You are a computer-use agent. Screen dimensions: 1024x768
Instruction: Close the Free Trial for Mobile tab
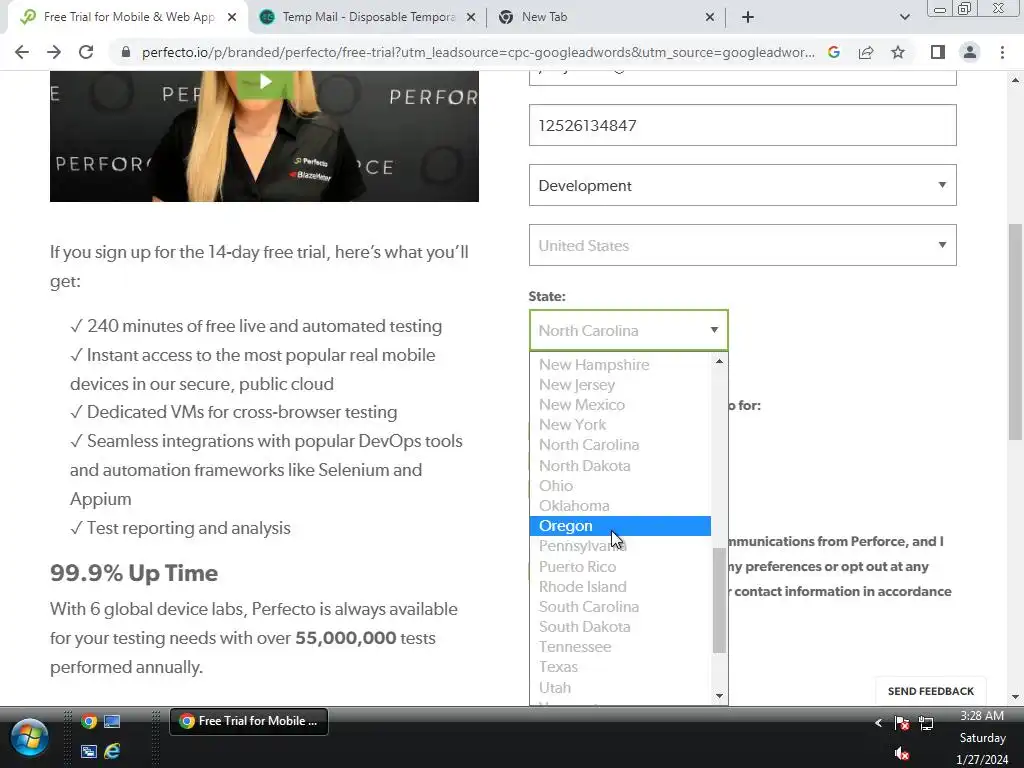click(232, 17)
